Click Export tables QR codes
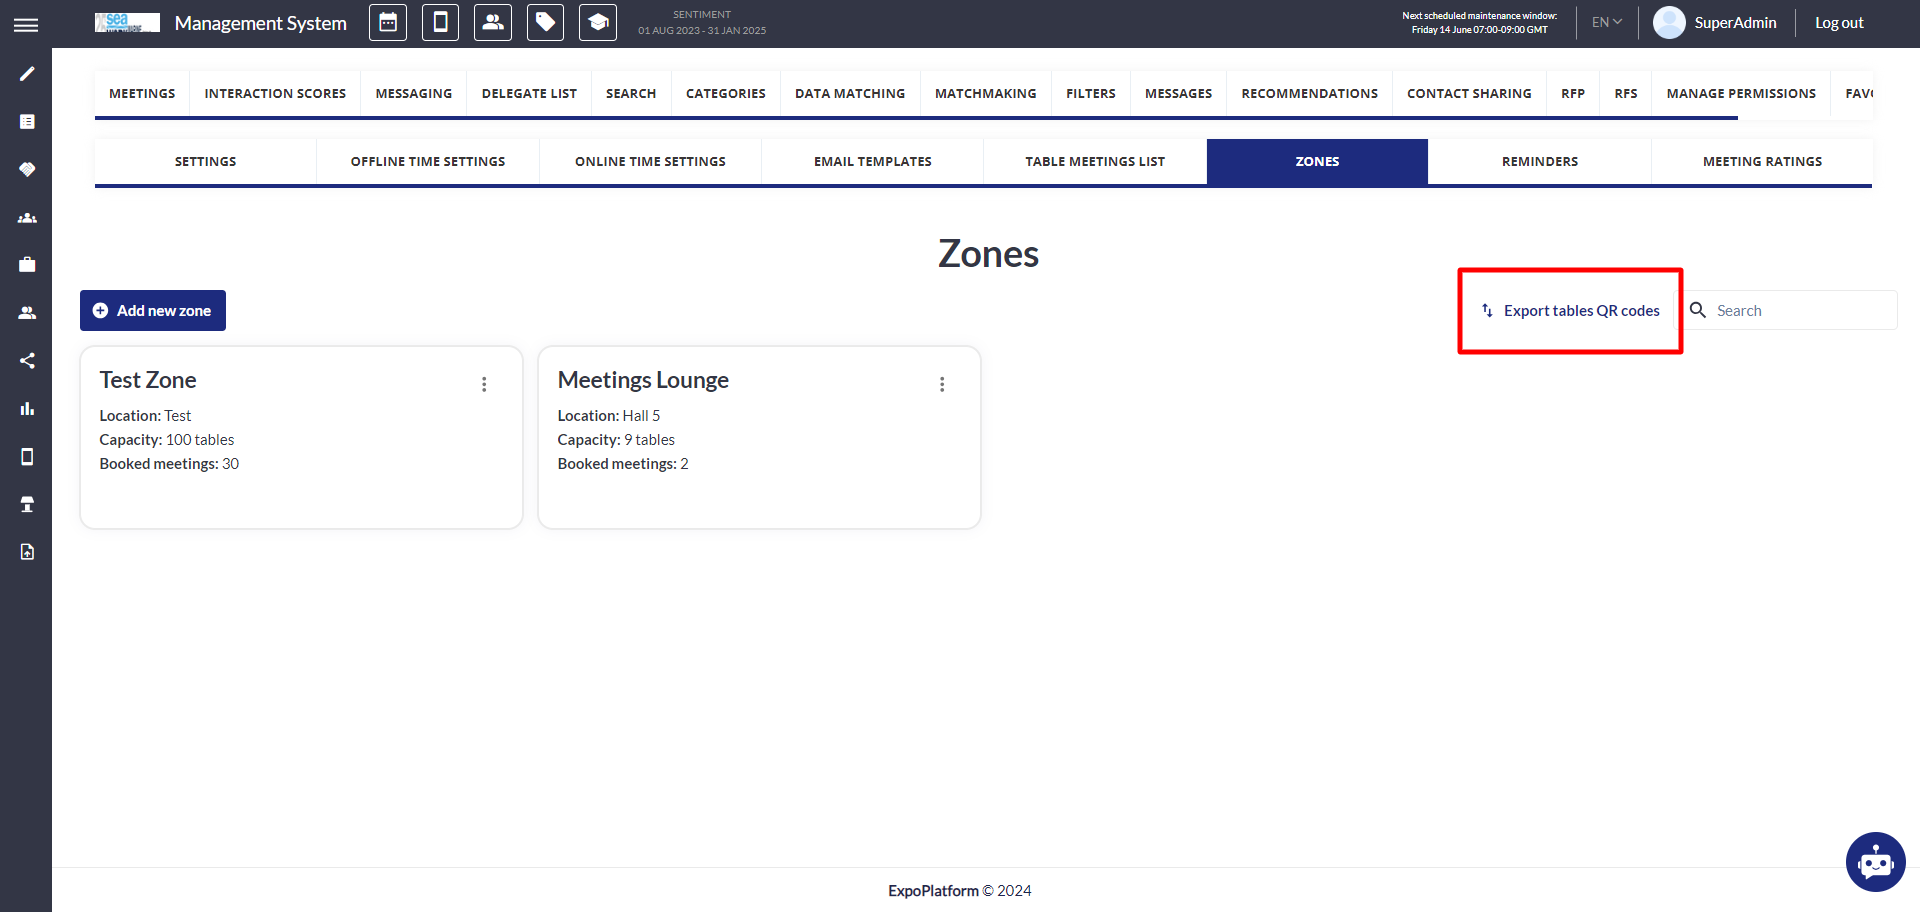Screen dimensions: 1920x912 [x=1570, y=311]
